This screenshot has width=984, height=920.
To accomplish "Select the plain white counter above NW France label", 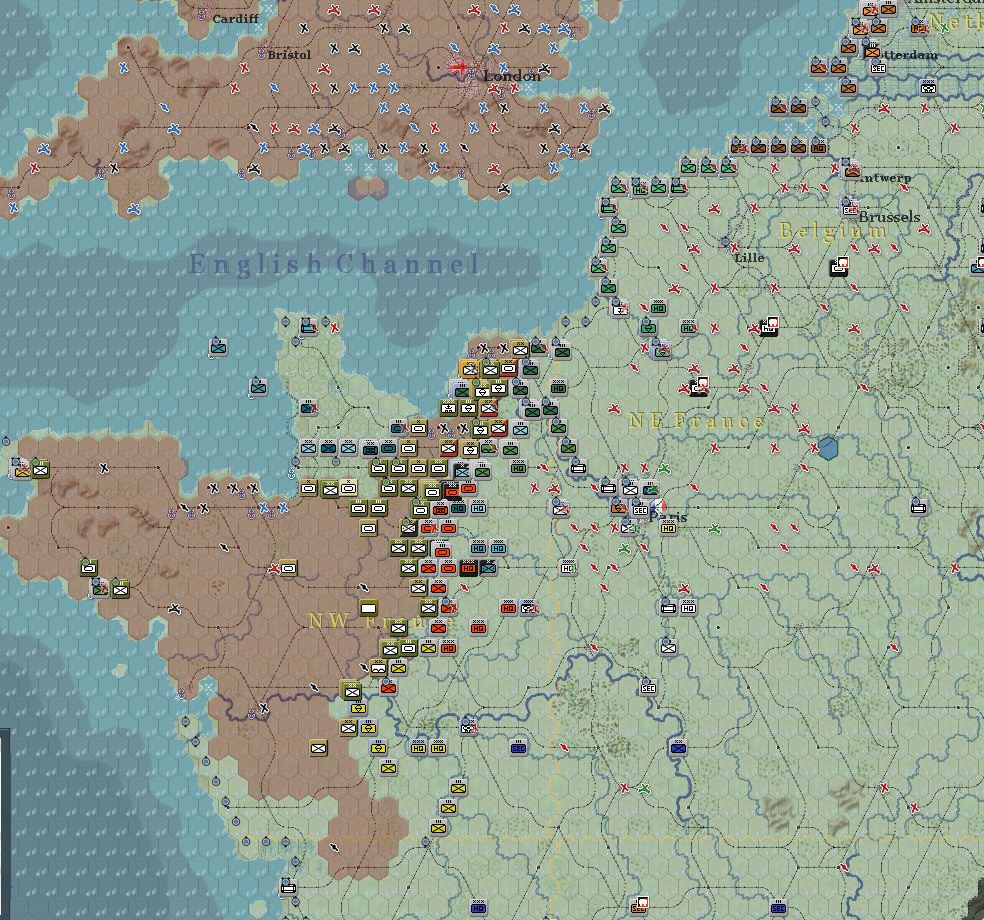I will click(368, 607).
